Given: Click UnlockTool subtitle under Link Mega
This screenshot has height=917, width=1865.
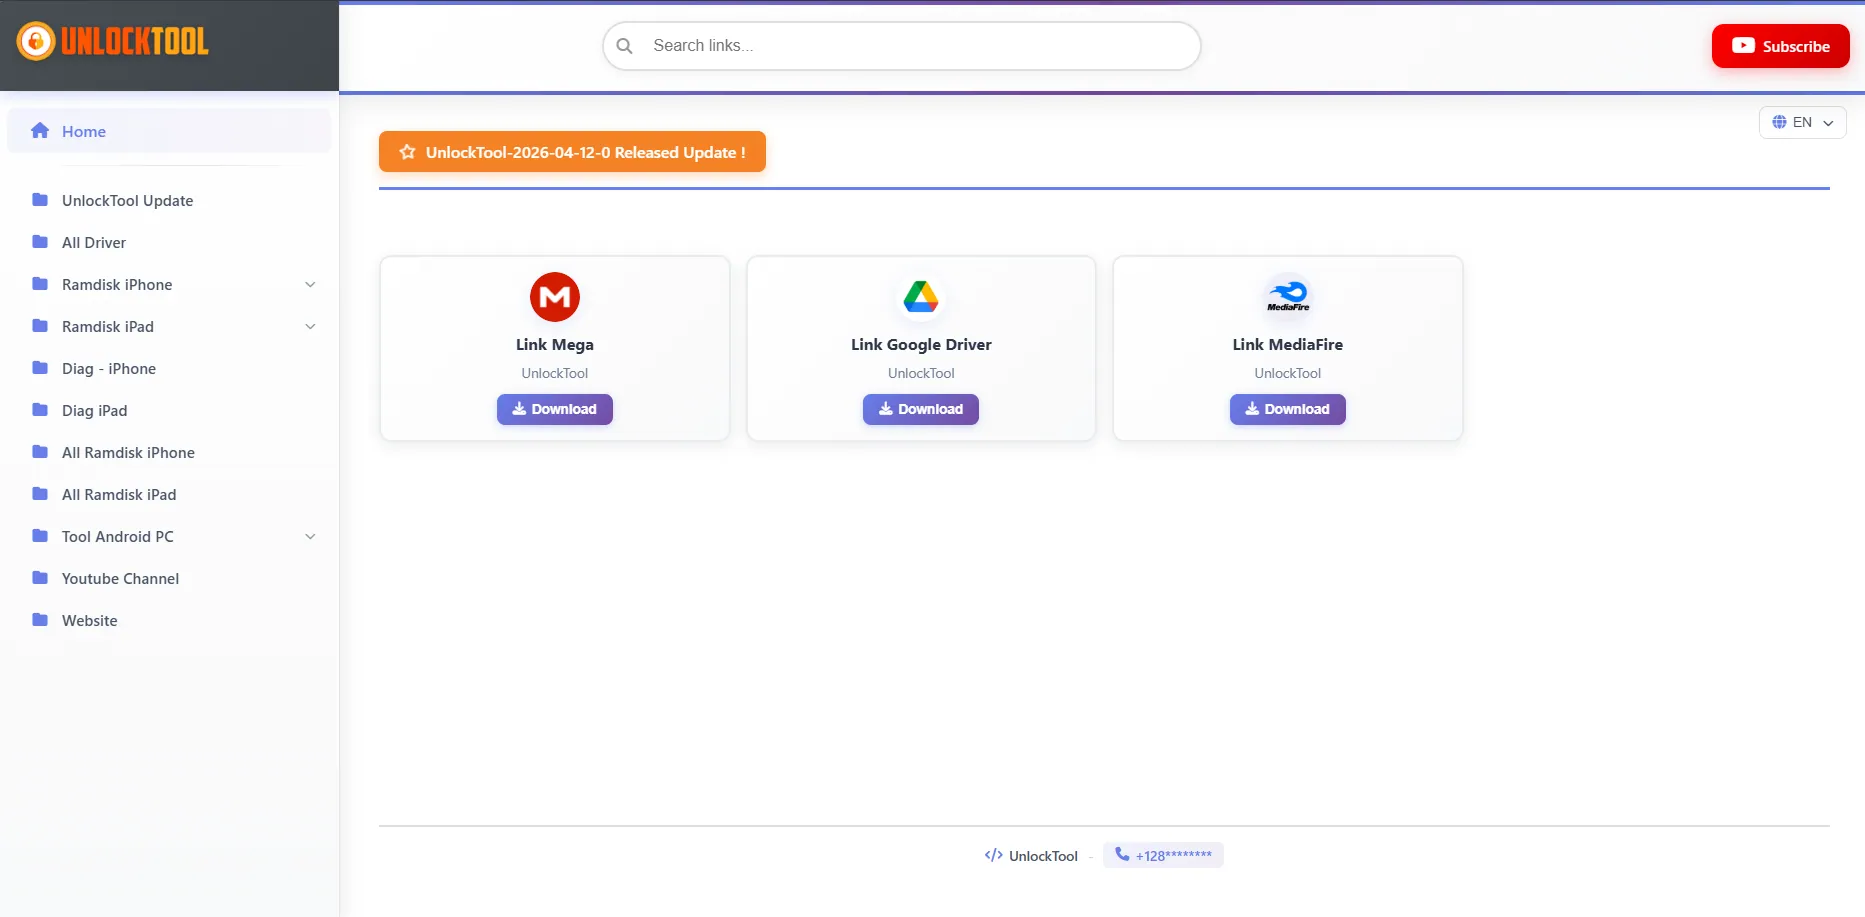Looking at the screenshot, I should tap(555, 373).
